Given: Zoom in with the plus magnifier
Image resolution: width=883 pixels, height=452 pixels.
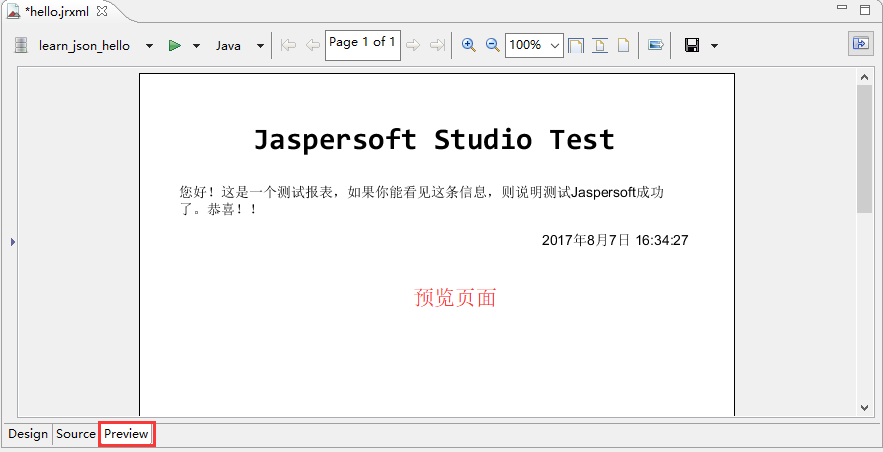Looking at the screenshot, I should coord(469,45).
